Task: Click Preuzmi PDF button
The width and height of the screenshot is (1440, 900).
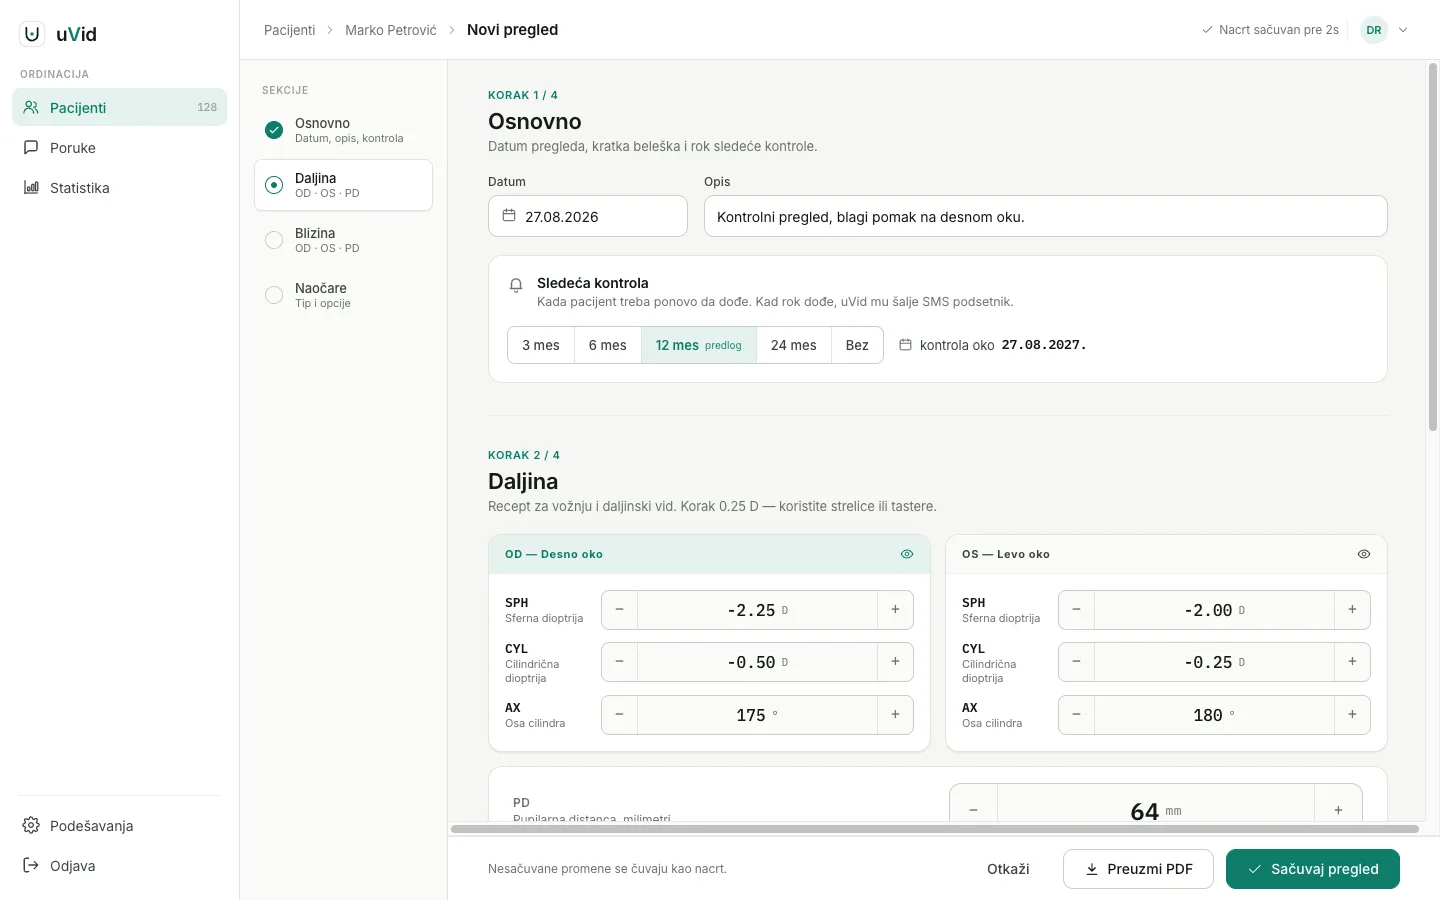Action: click(1138, 869)
